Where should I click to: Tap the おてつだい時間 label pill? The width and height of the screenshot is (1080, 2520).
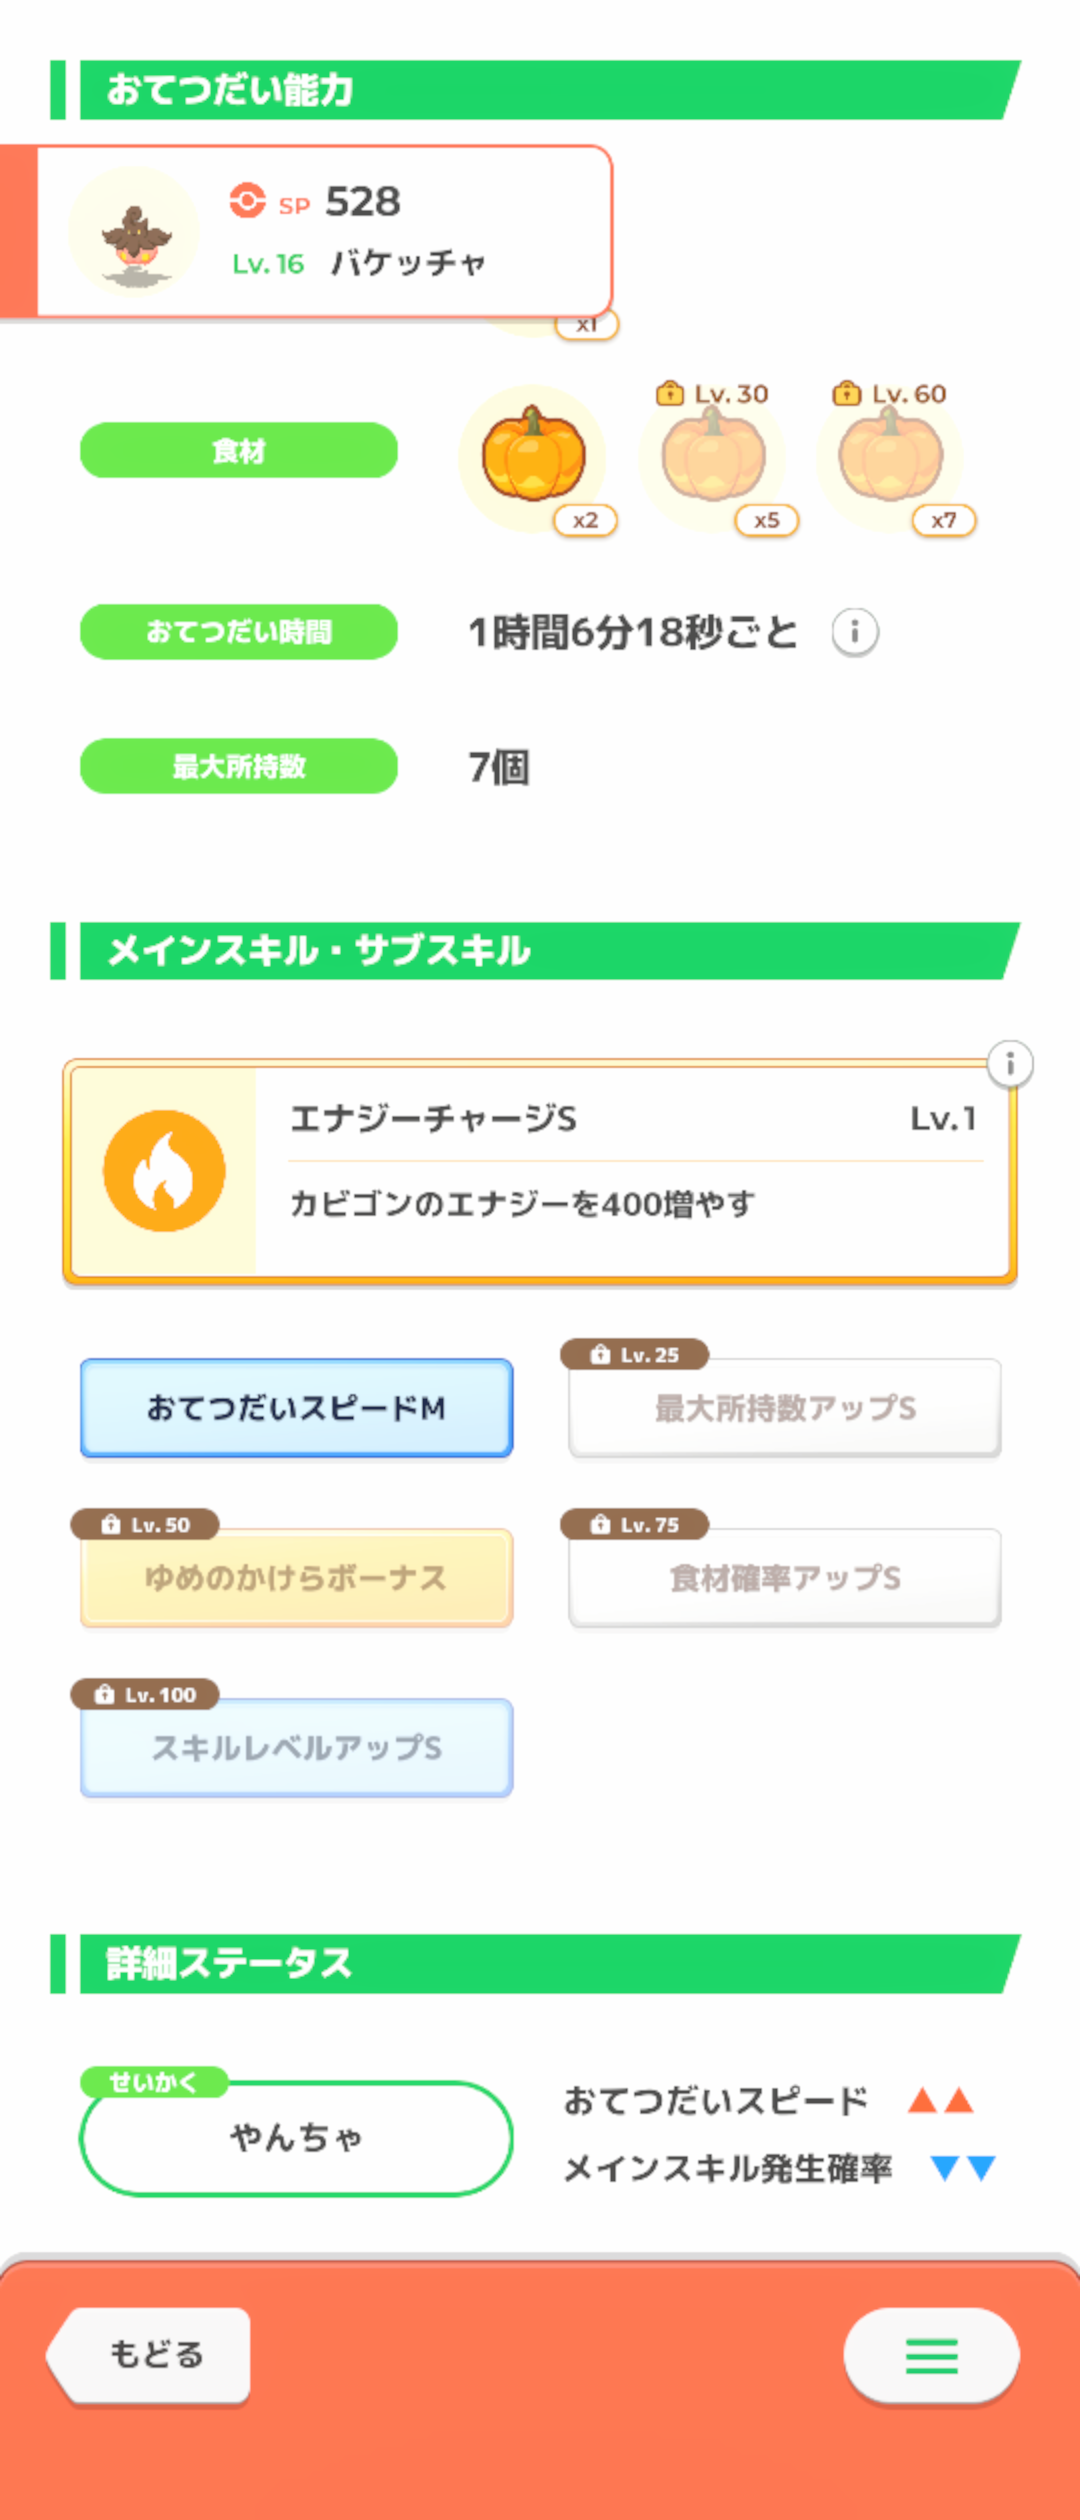tap(239, 632)
